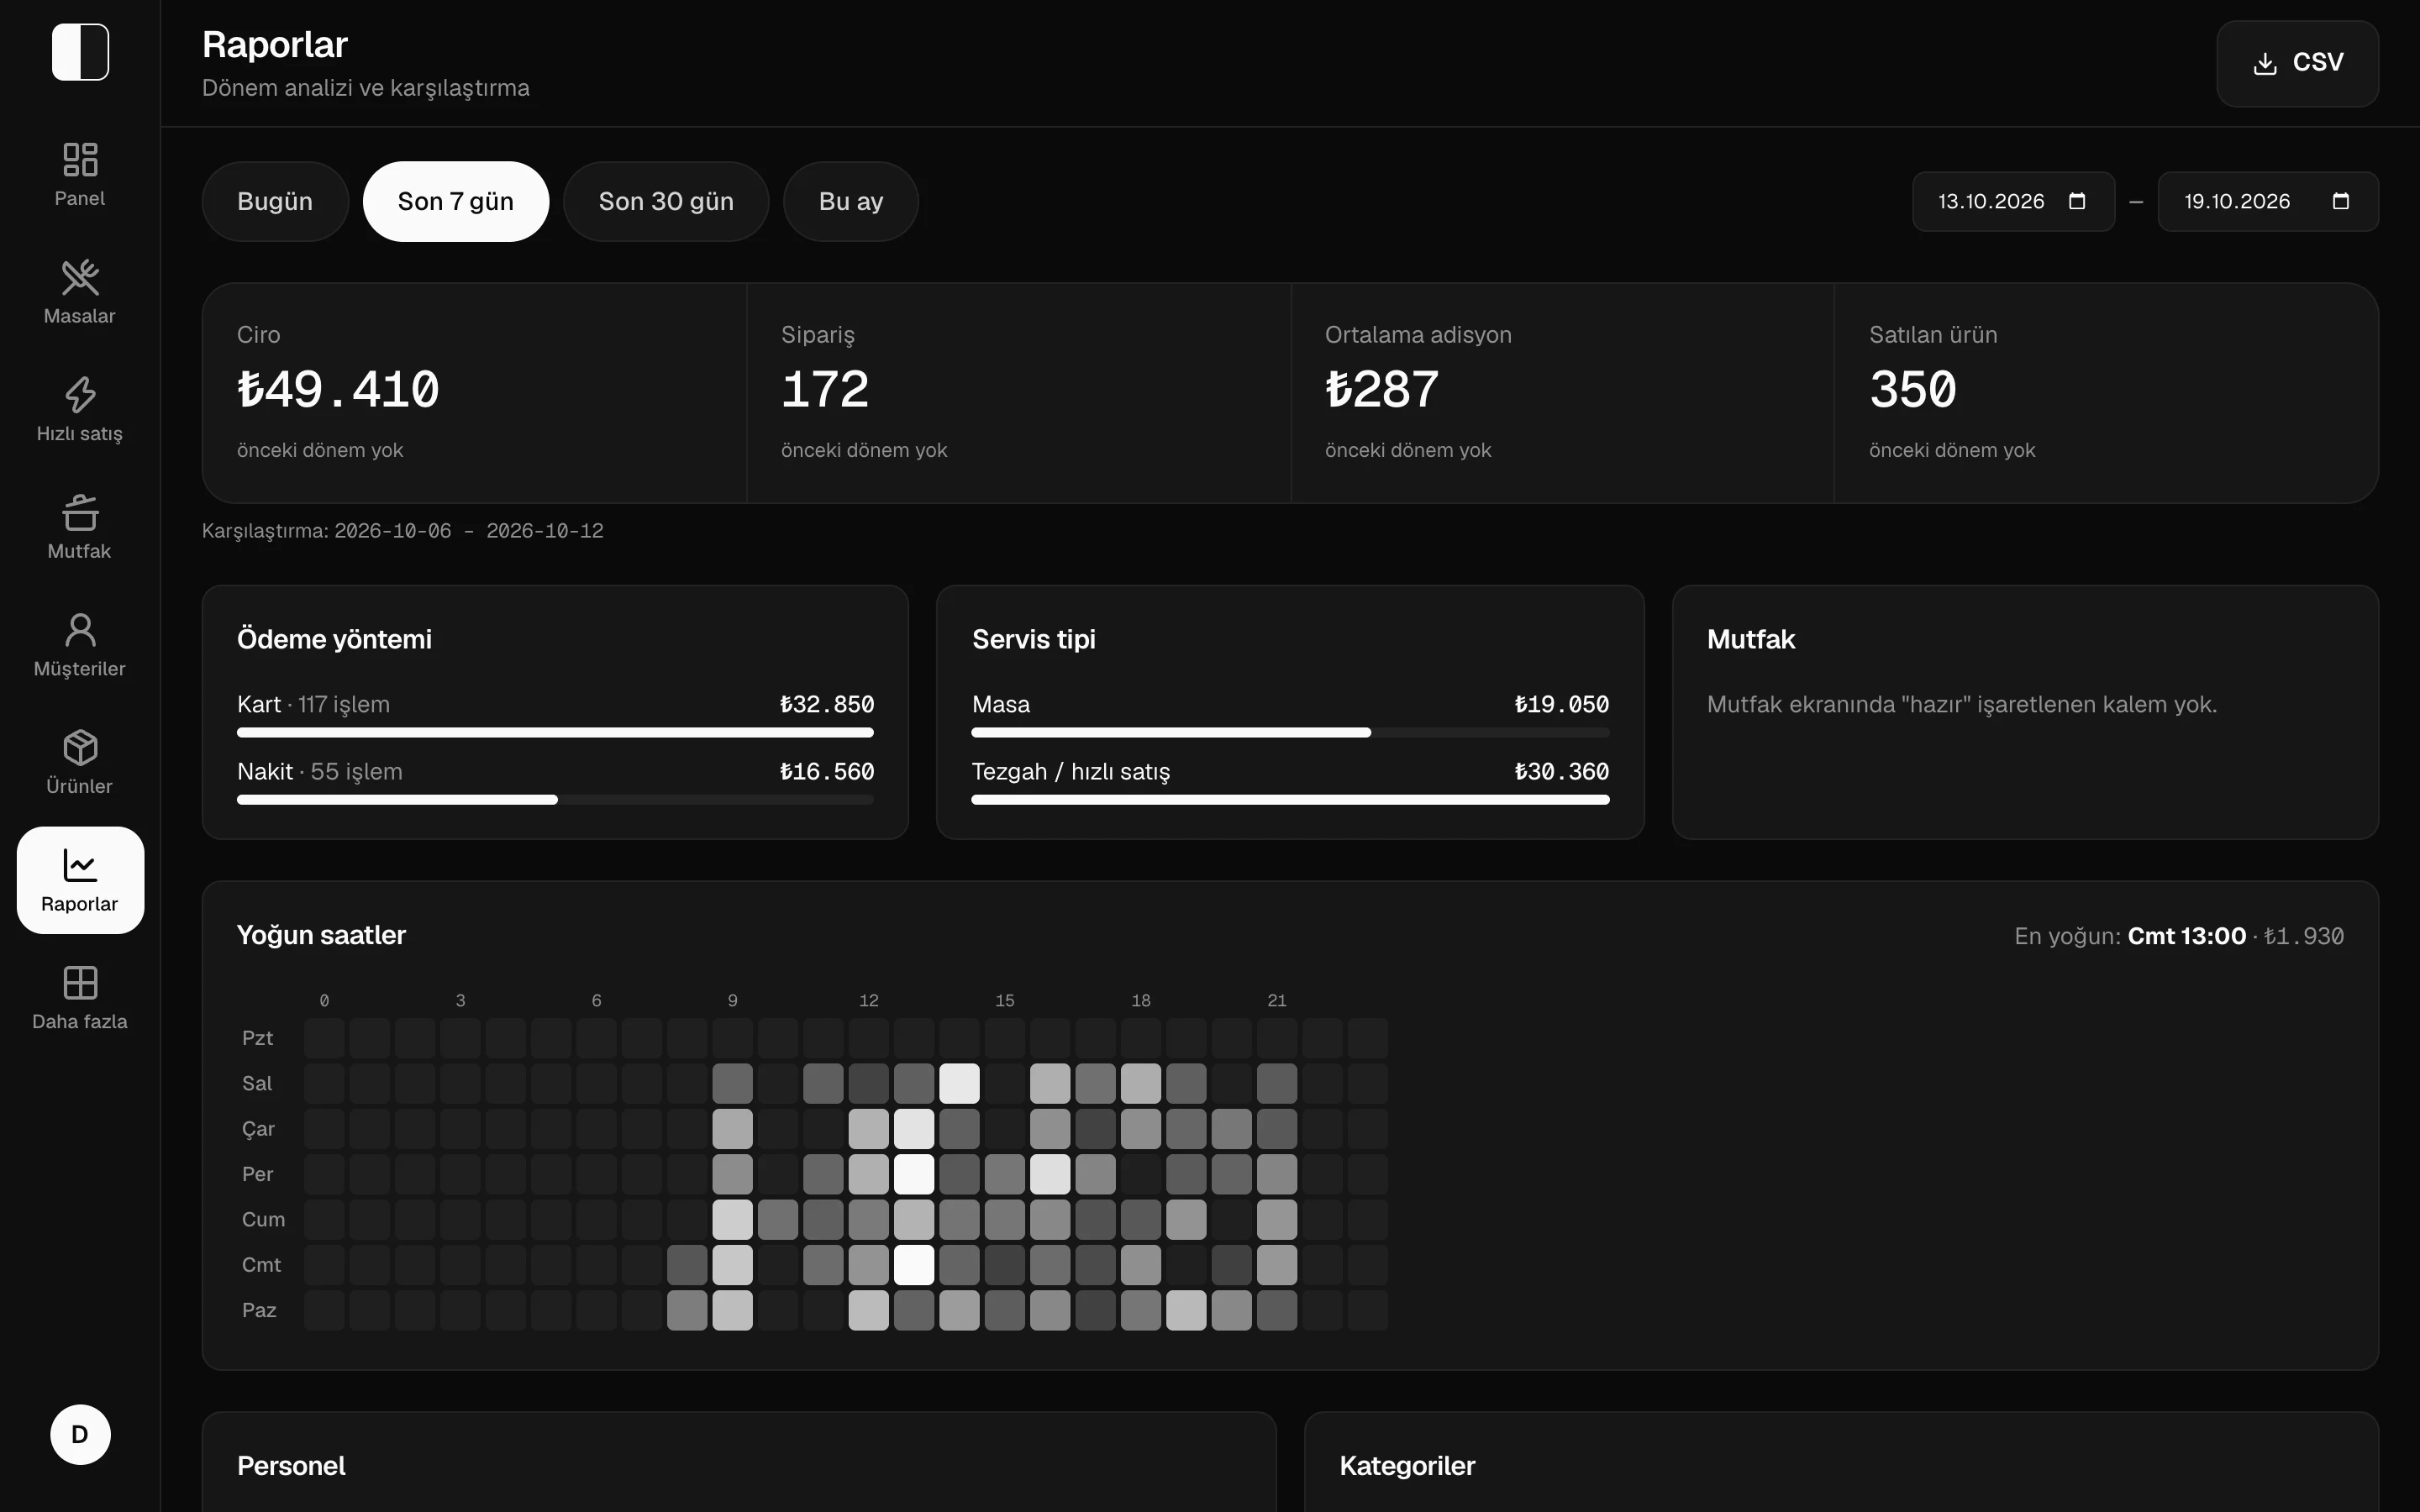This screenshot has width=2420, height=1512.
Task: Click the app logo at the sidebar top
Action: click(x=80, y=52)
